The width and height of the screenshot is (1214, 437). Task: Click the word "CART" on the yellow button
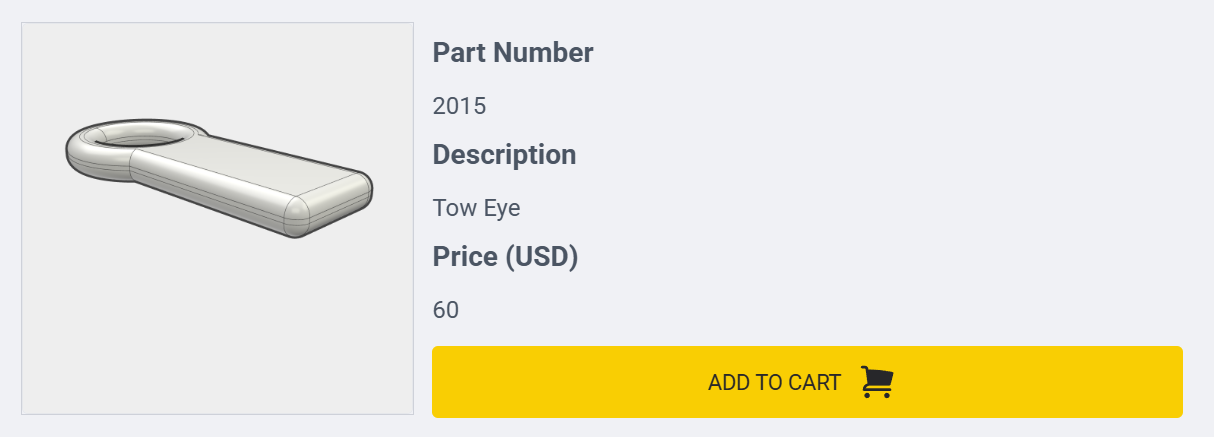(814, 382)
